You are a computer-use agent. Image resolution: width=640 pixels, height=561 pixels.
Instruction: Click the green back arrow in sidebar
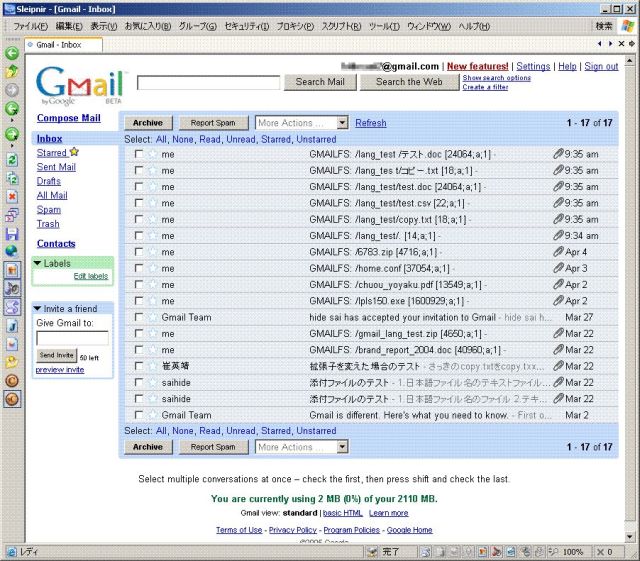[x=12, y=53]
